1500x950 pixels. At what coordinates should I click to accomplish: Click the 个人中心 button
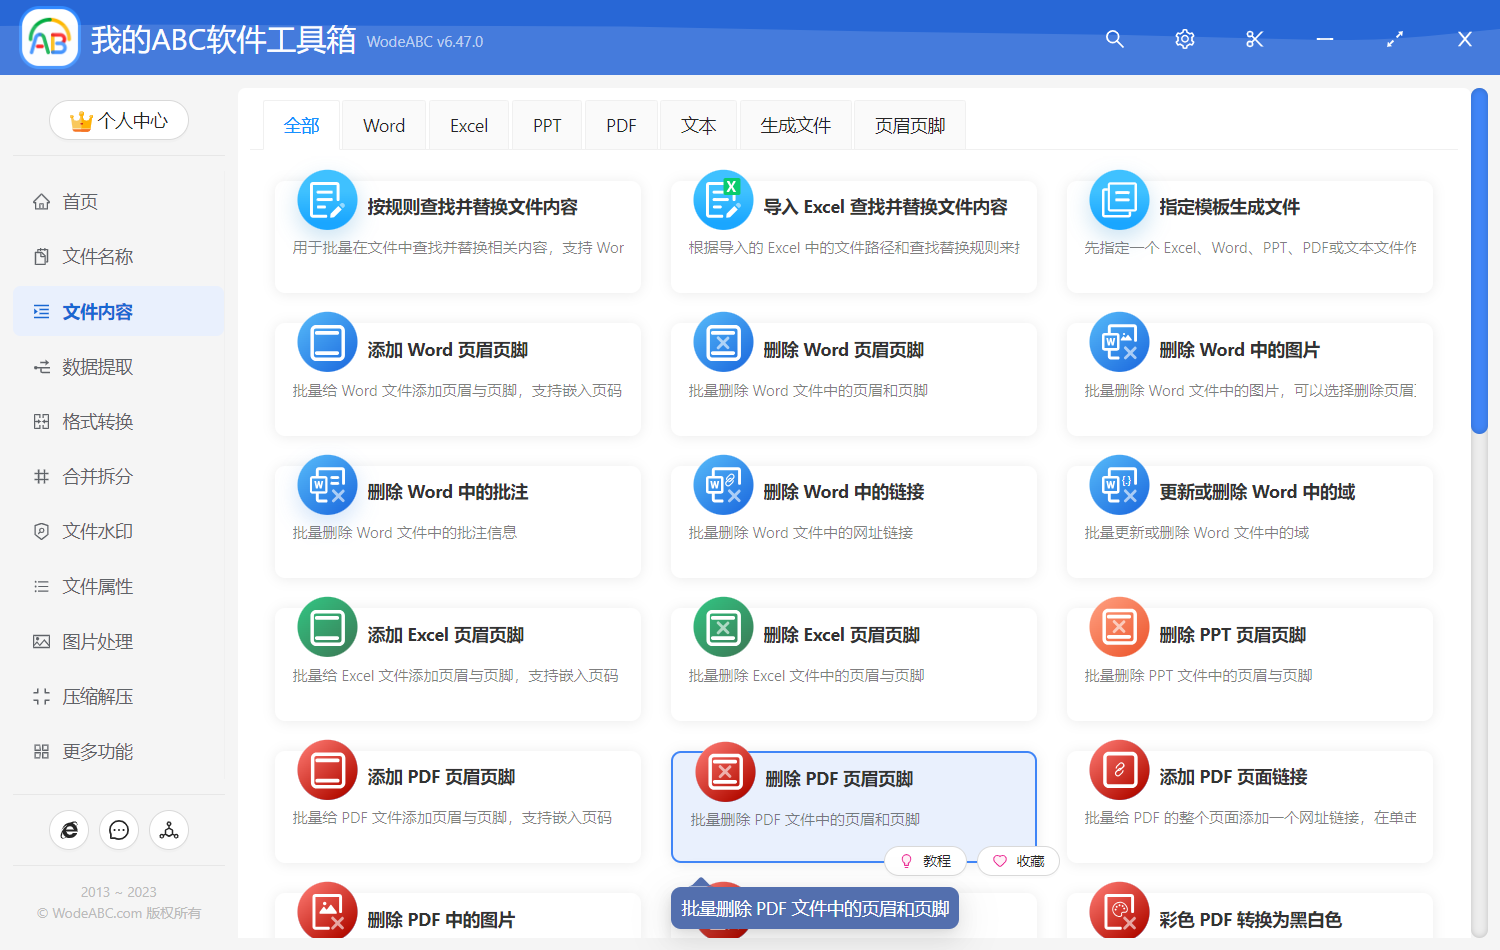(119, 120)
